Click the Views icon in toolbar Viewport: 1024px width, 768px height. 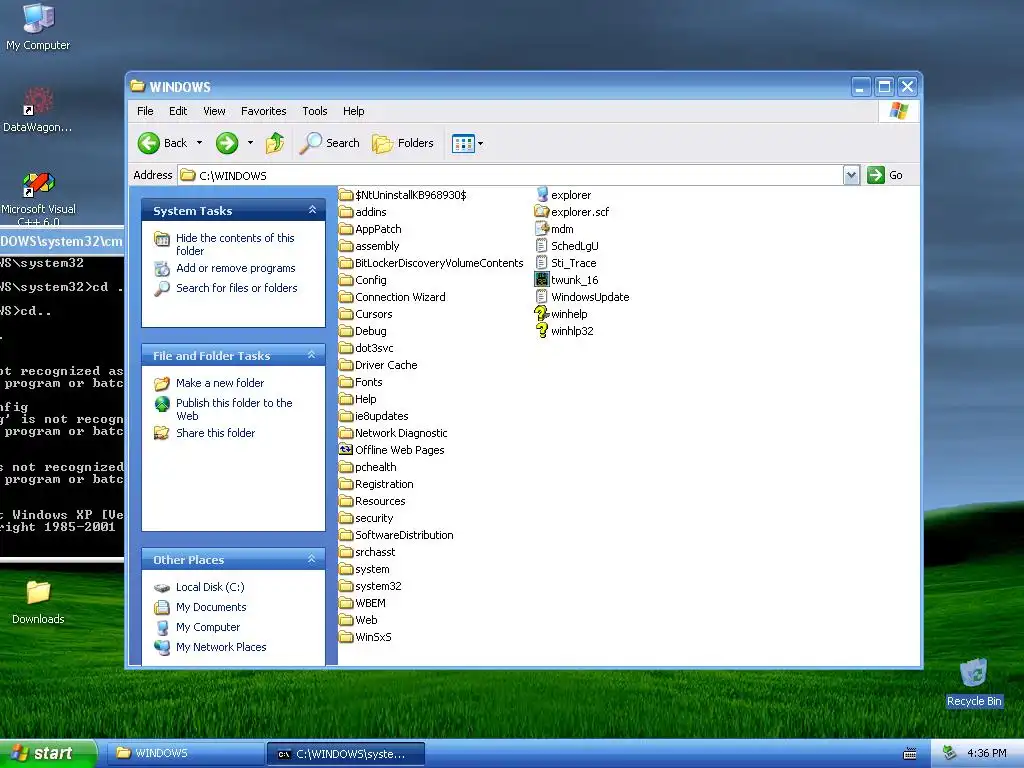coord(463,144)
